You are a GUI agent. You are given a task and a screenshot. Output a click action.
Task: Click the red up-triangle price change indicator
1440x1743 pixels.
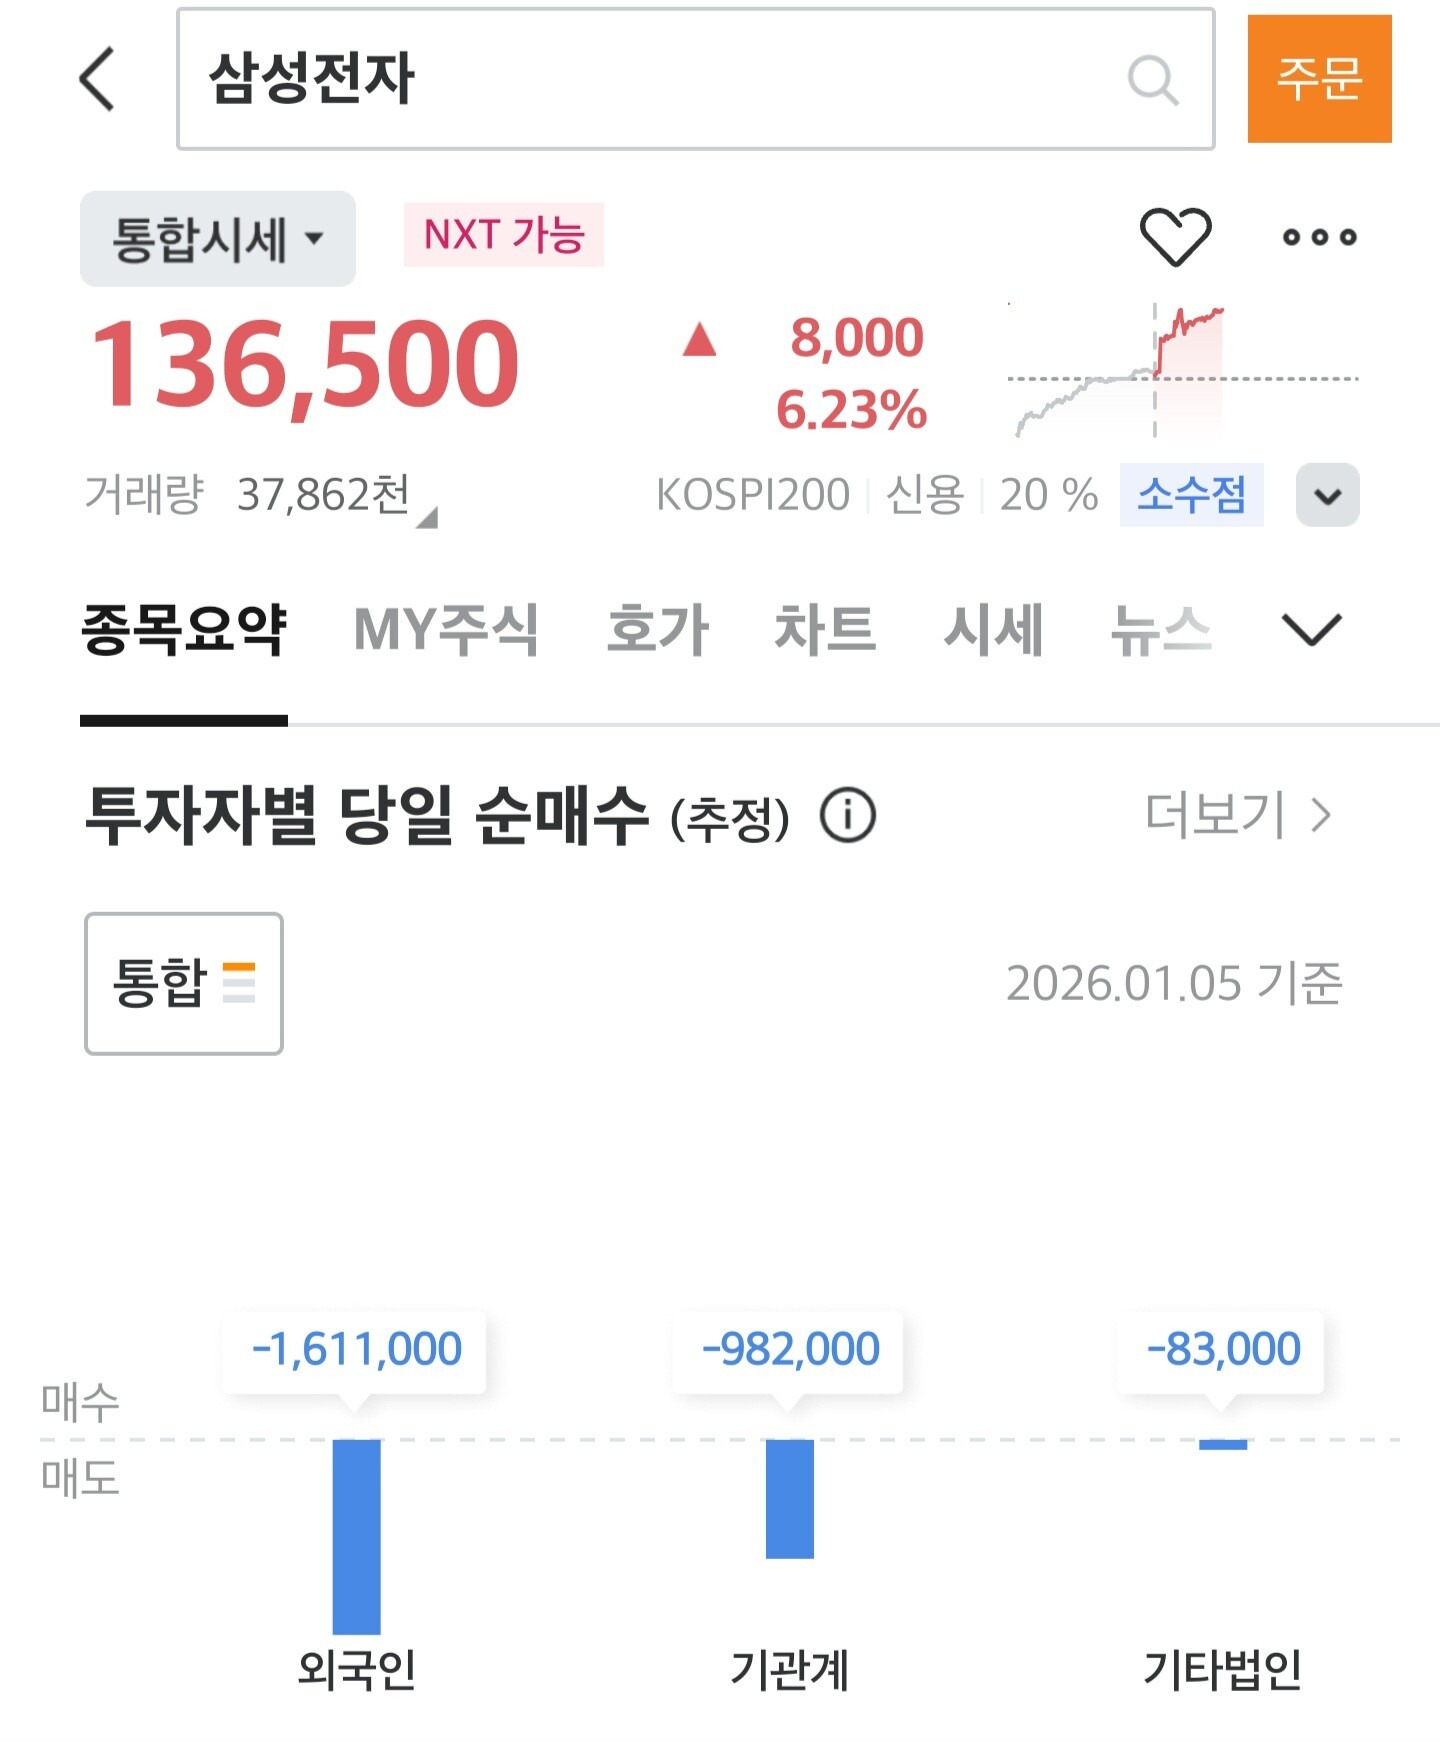pyautogui.click(x=699, y=340)
